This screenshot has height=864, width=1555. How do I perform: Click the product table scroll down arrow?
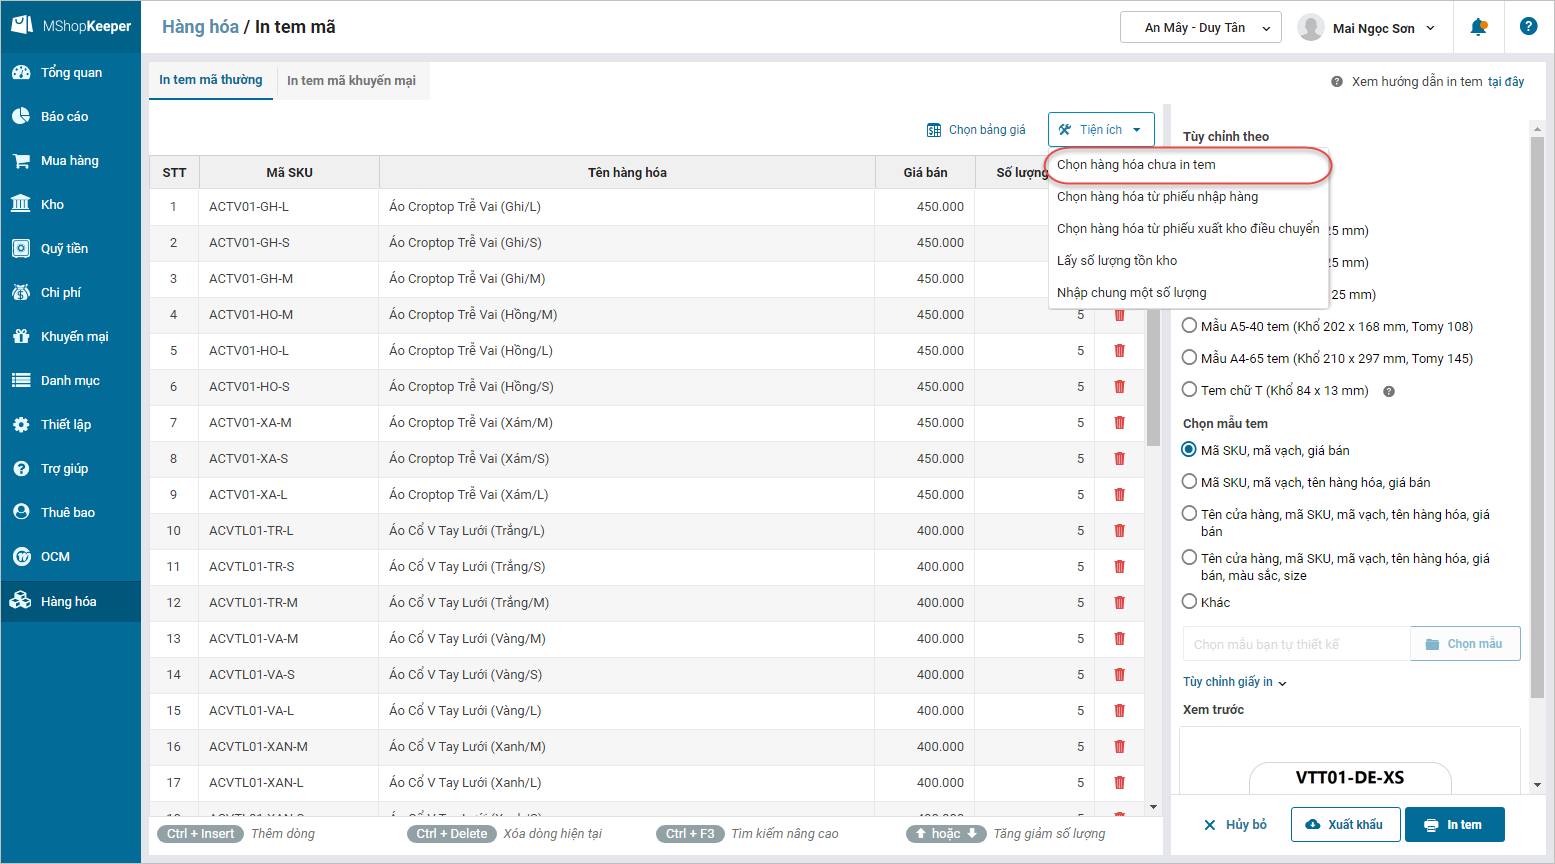(x=1153, y=807)
